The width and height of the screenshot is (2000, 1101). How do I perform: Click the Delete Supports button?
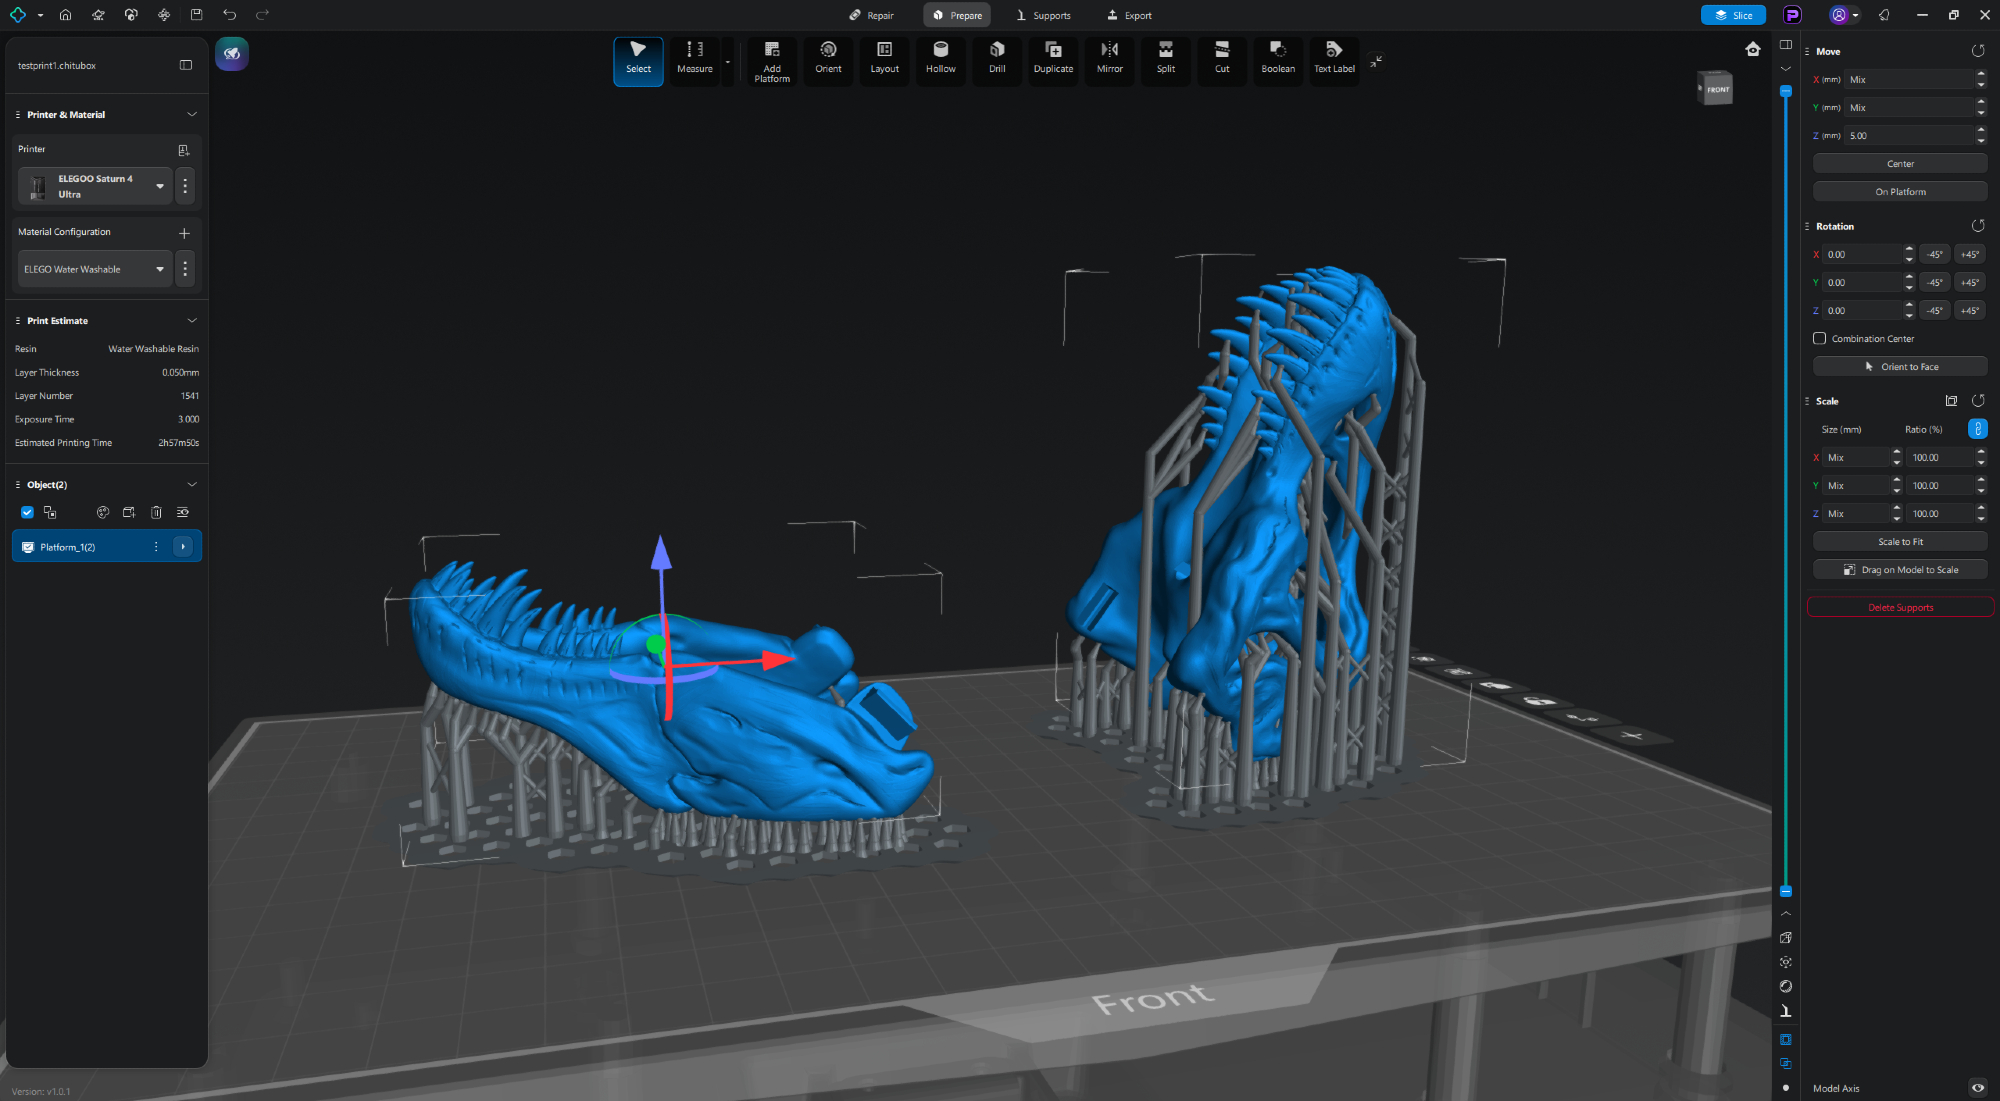tap(1899, 607)
